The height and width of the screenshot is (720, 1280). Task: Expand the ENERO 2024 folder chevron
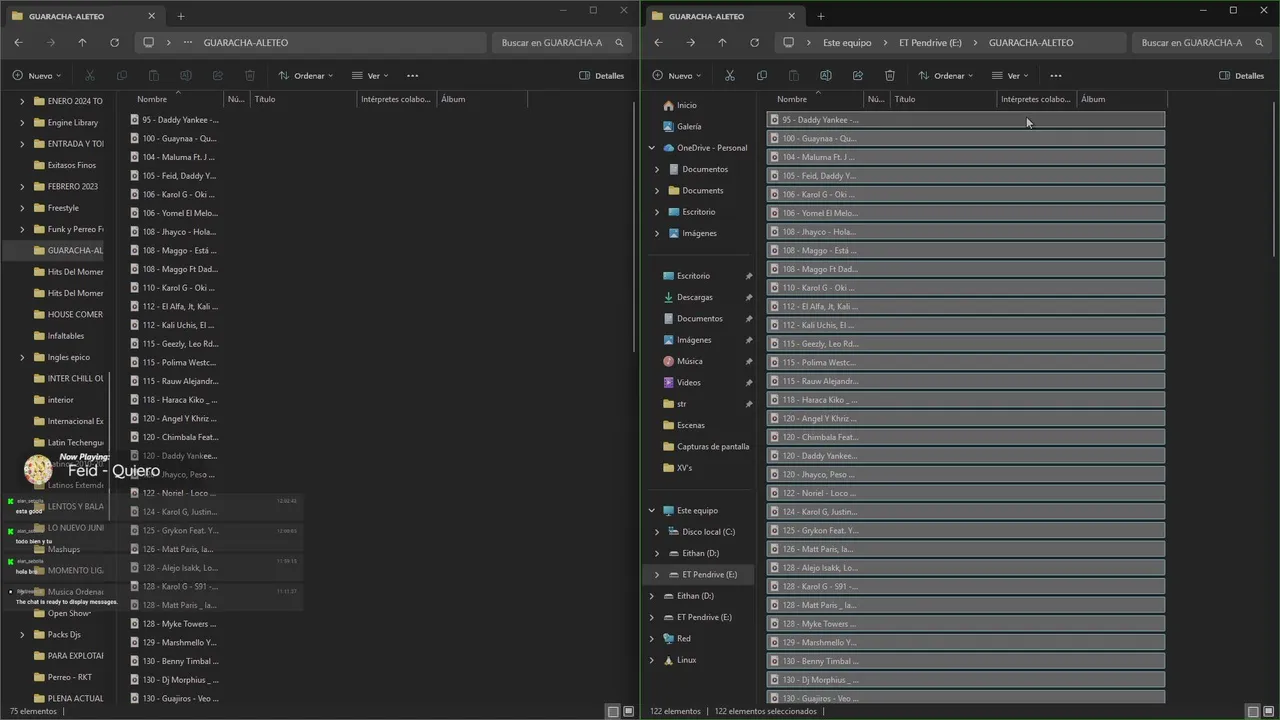[x=22, y=101]
